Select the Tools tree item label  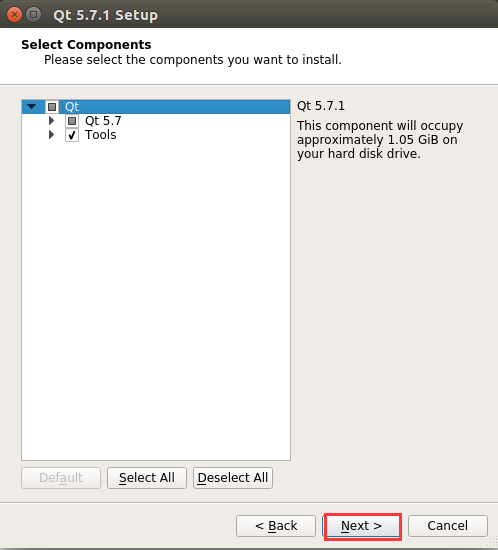[101, 135]
